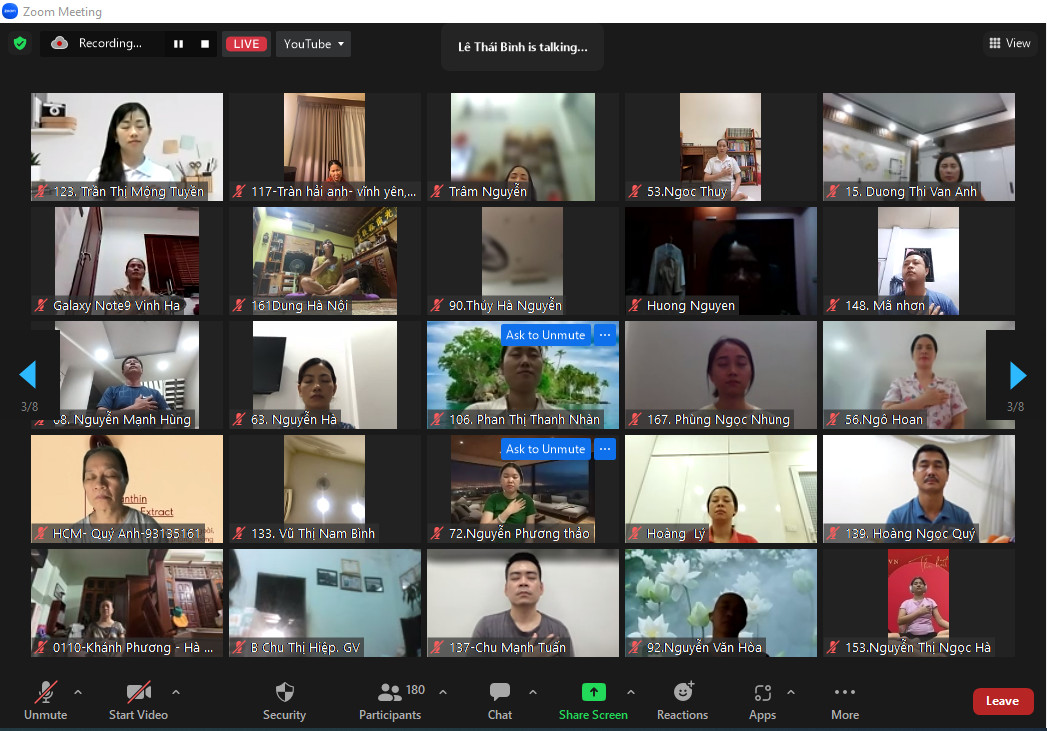Click name label 92.Nguyễn Văn Hòa

tap(704, 648)
